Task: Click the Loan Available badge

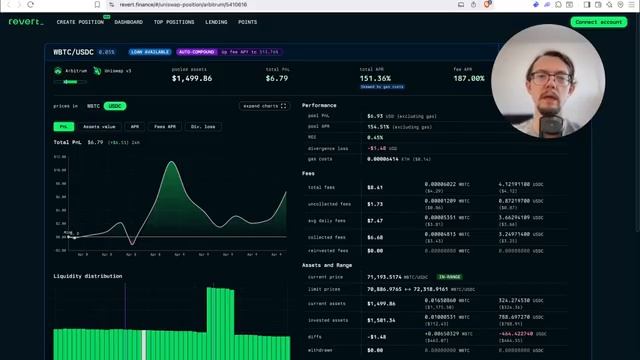Action: pyautogui.click(x=150, y=52)
